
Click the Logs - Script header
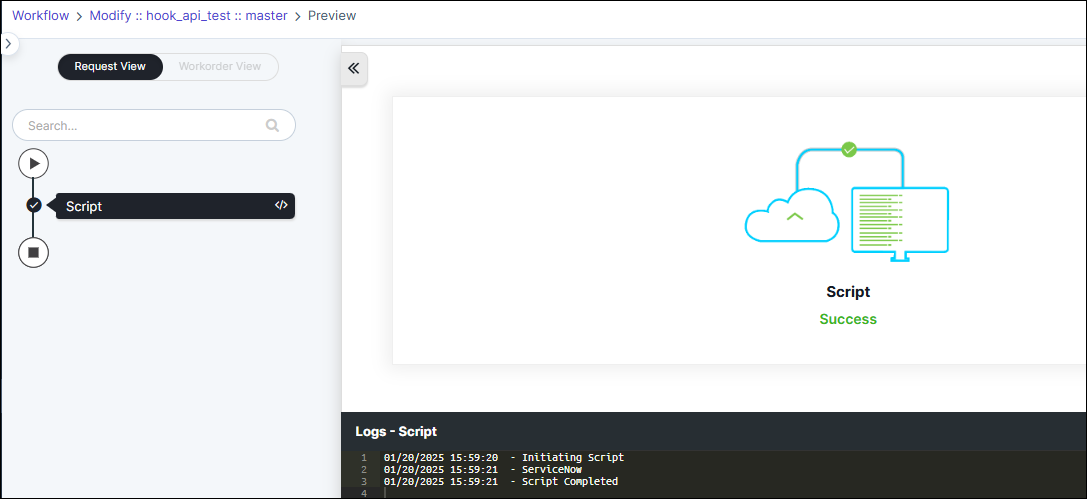pyautogui.click(x=396, y=431)
